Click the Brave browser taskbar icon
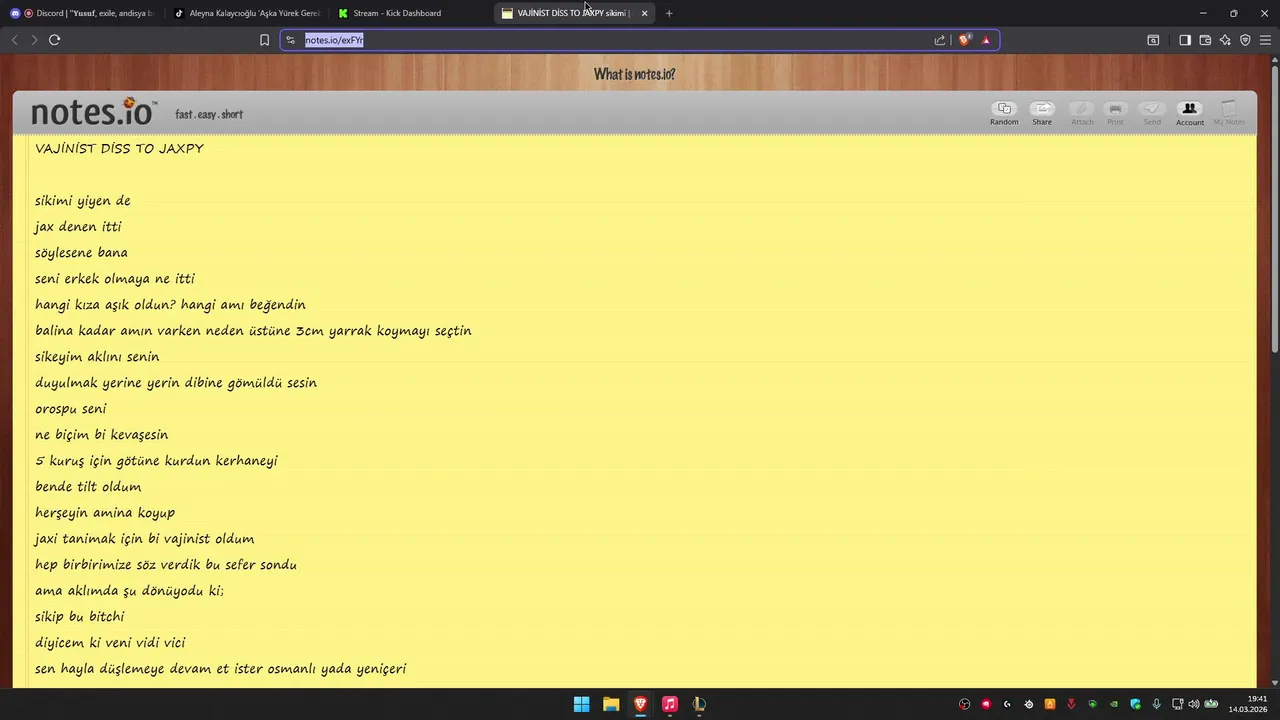Image resolution: width=1280 pixels, height=720 pixels. coord(640,704)
